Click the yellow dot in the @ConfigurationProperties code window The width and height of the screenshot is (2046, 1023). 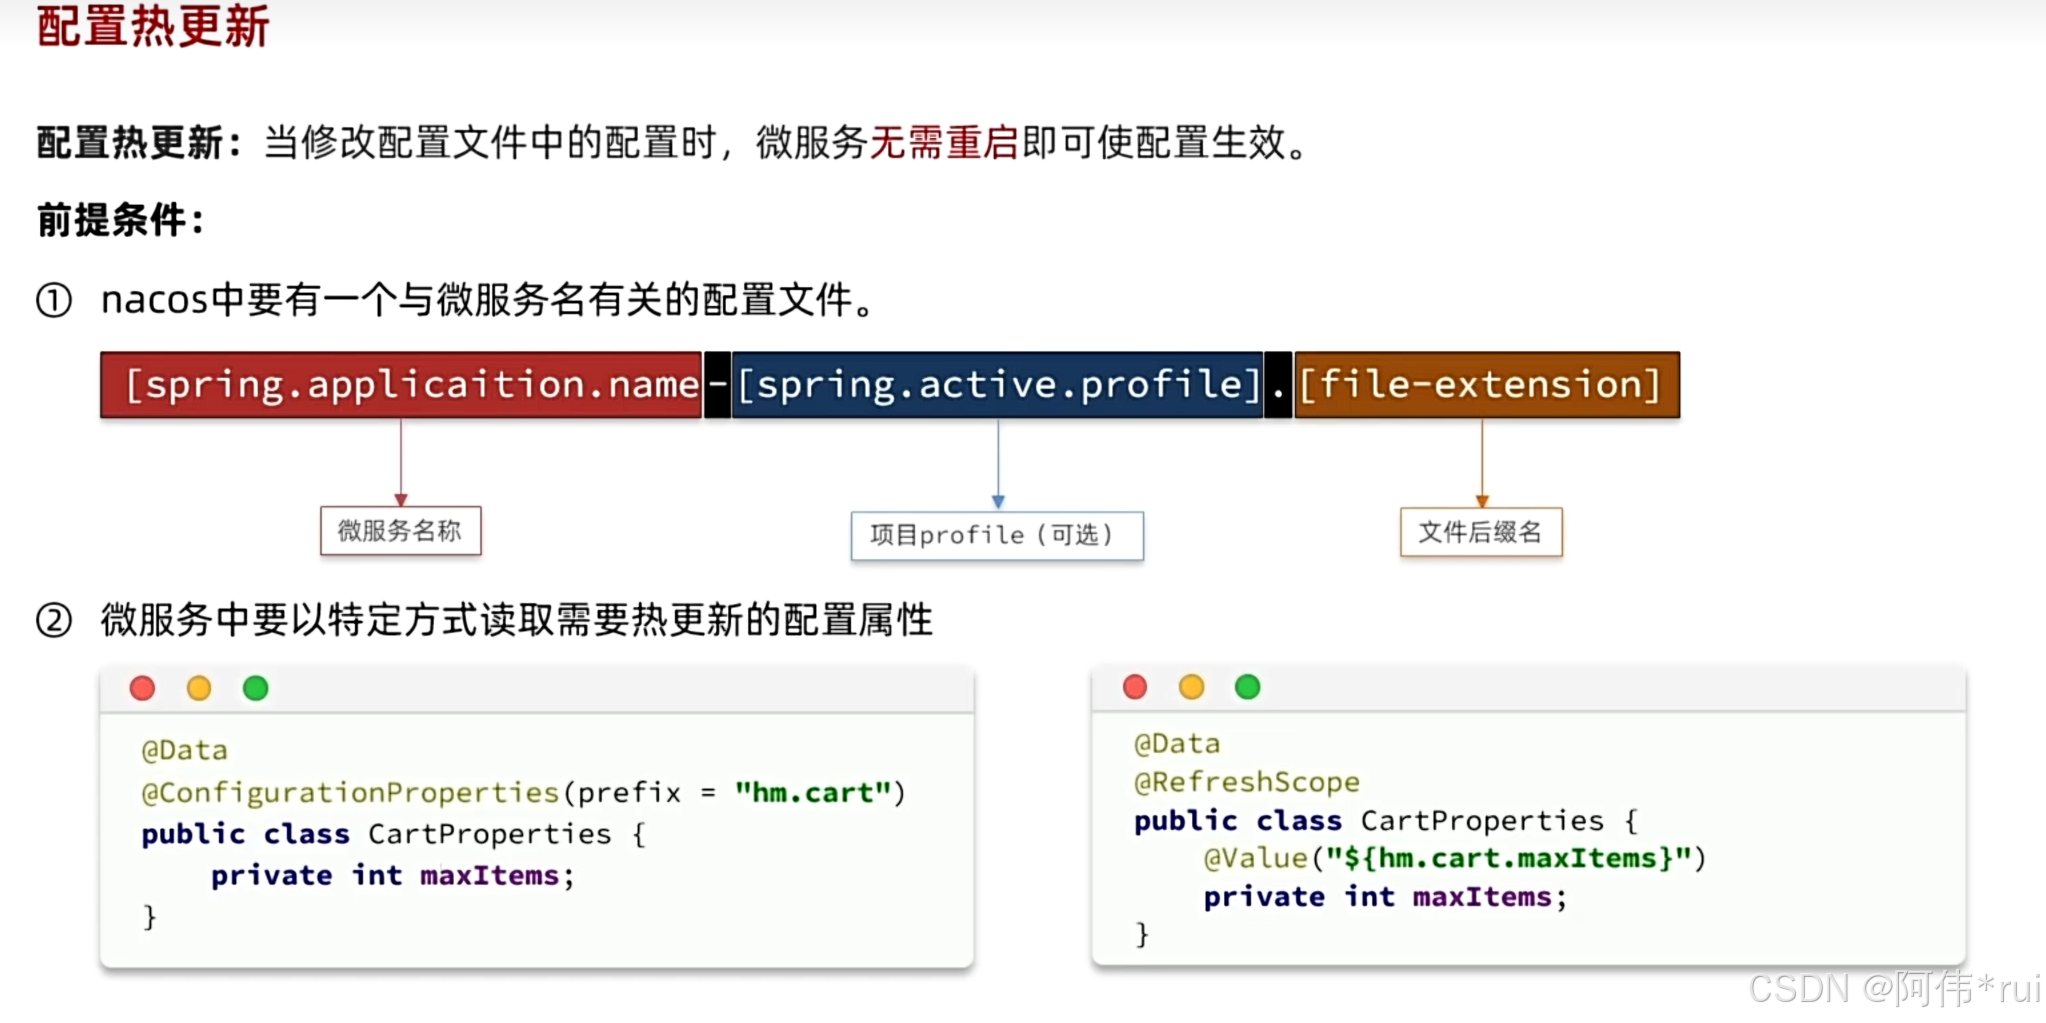[199, 688]
